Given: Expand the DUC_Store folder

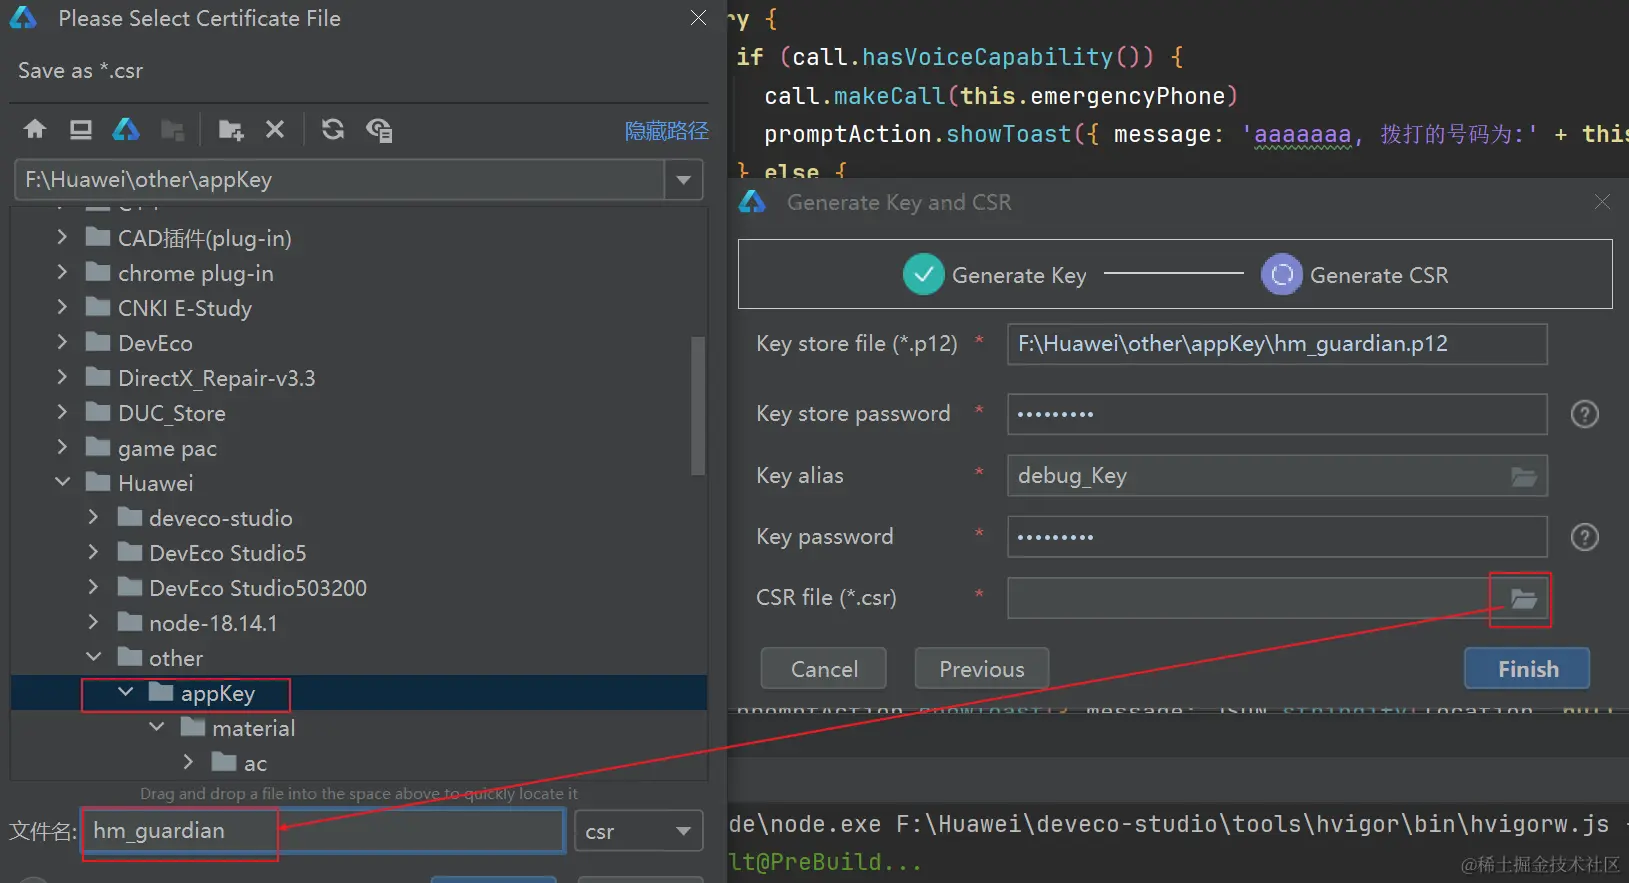Looking at the screenshot, I should (x=62, y=412).
